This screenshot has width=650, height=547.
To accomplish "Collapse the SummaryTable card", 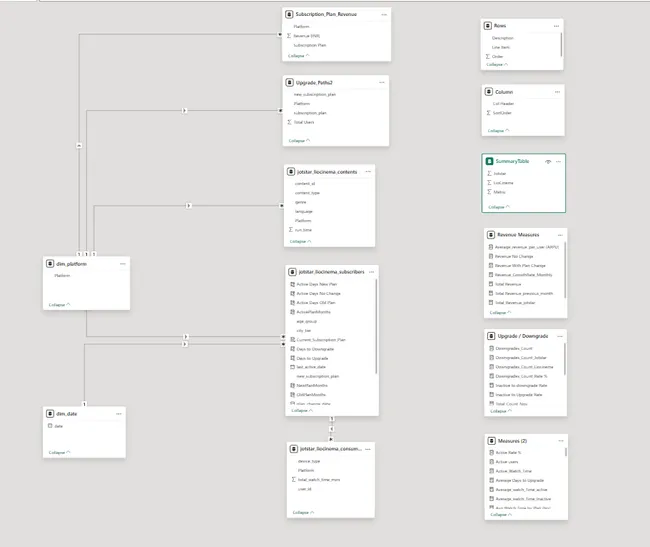I will click(499, 207).
